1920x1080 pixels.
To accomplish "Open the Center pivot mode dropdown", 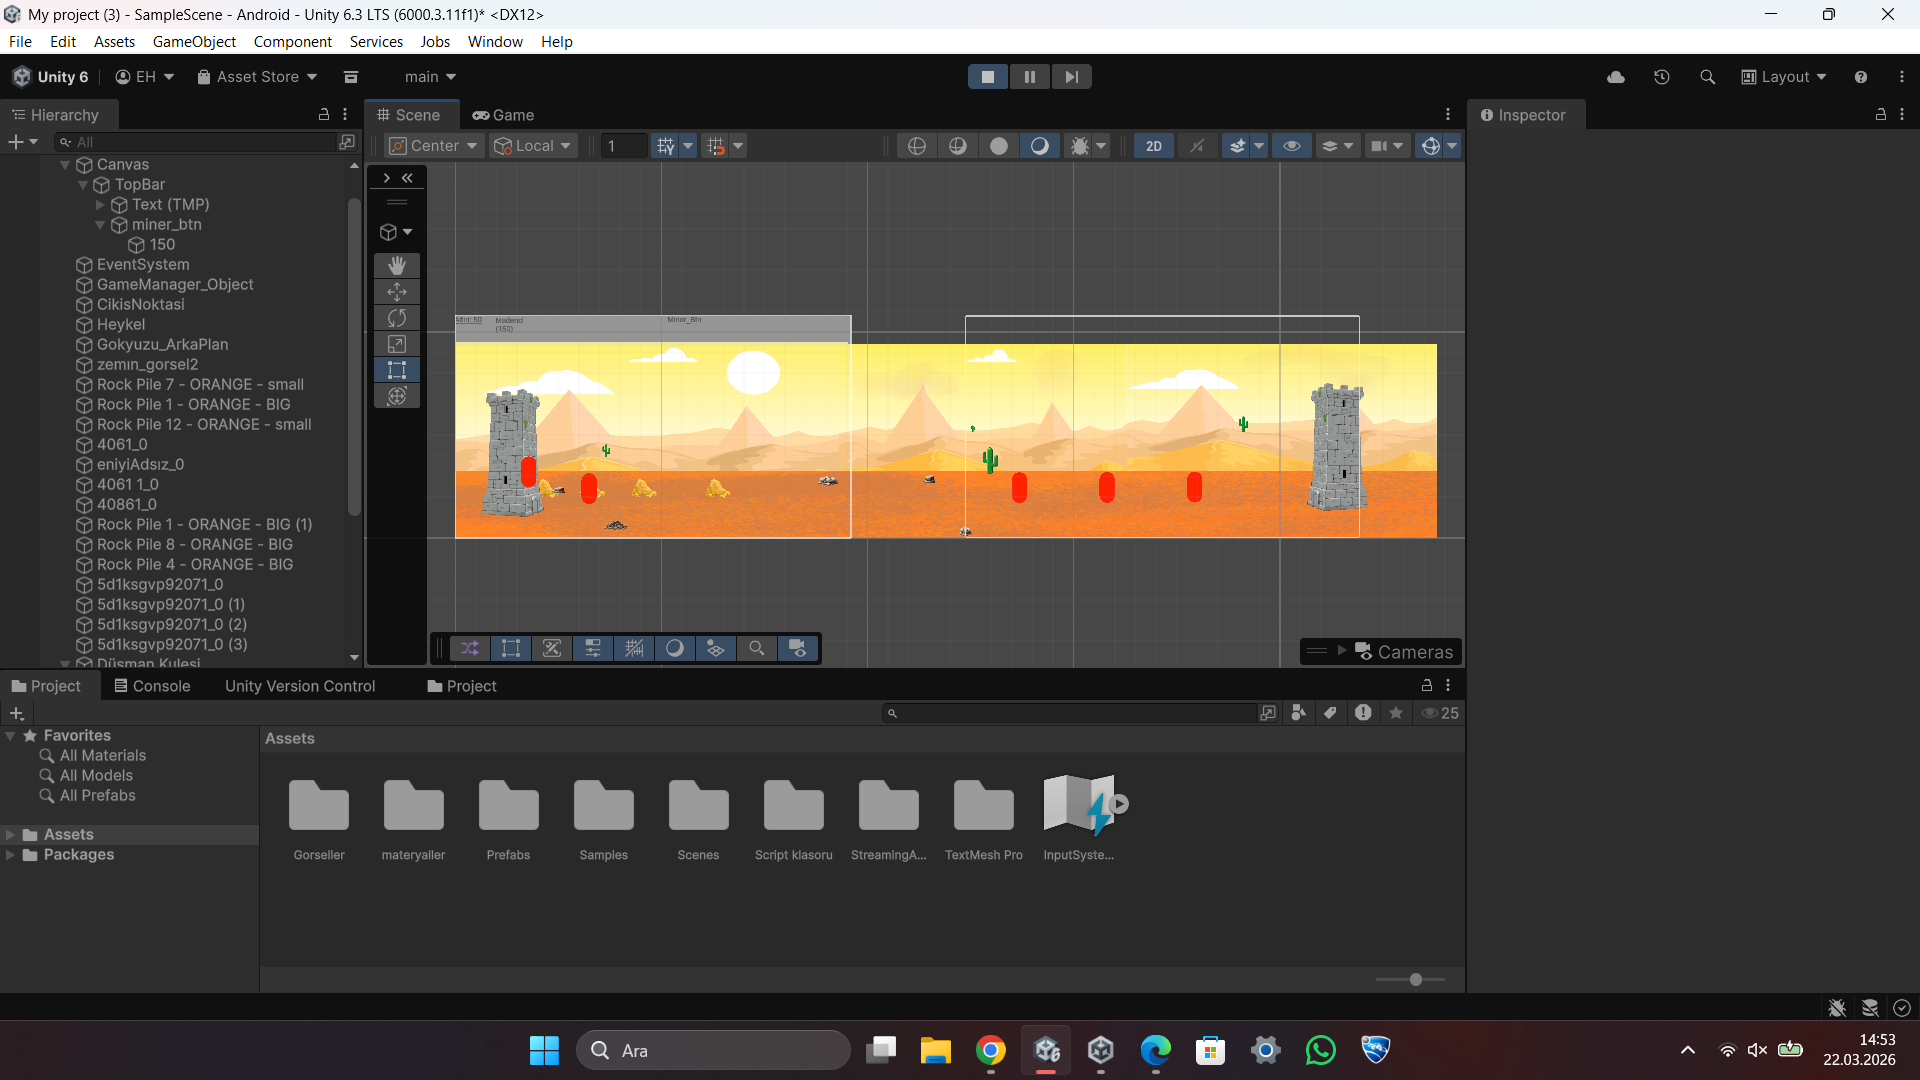I will click(x=434, y=146).
